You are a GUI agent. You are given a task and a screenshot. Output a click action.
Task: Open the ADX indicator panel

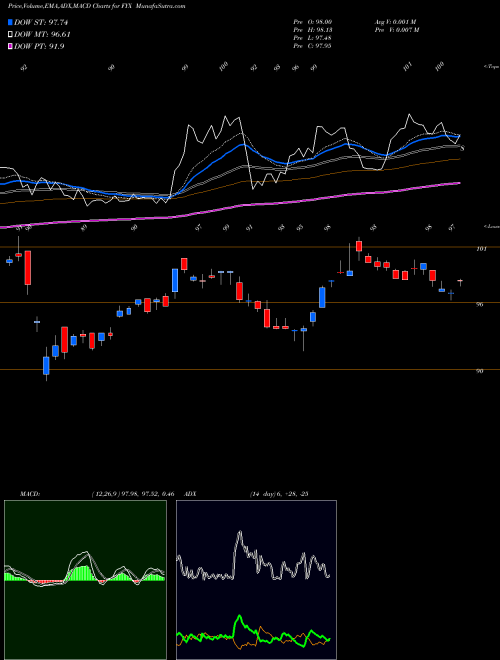(256, 580)
